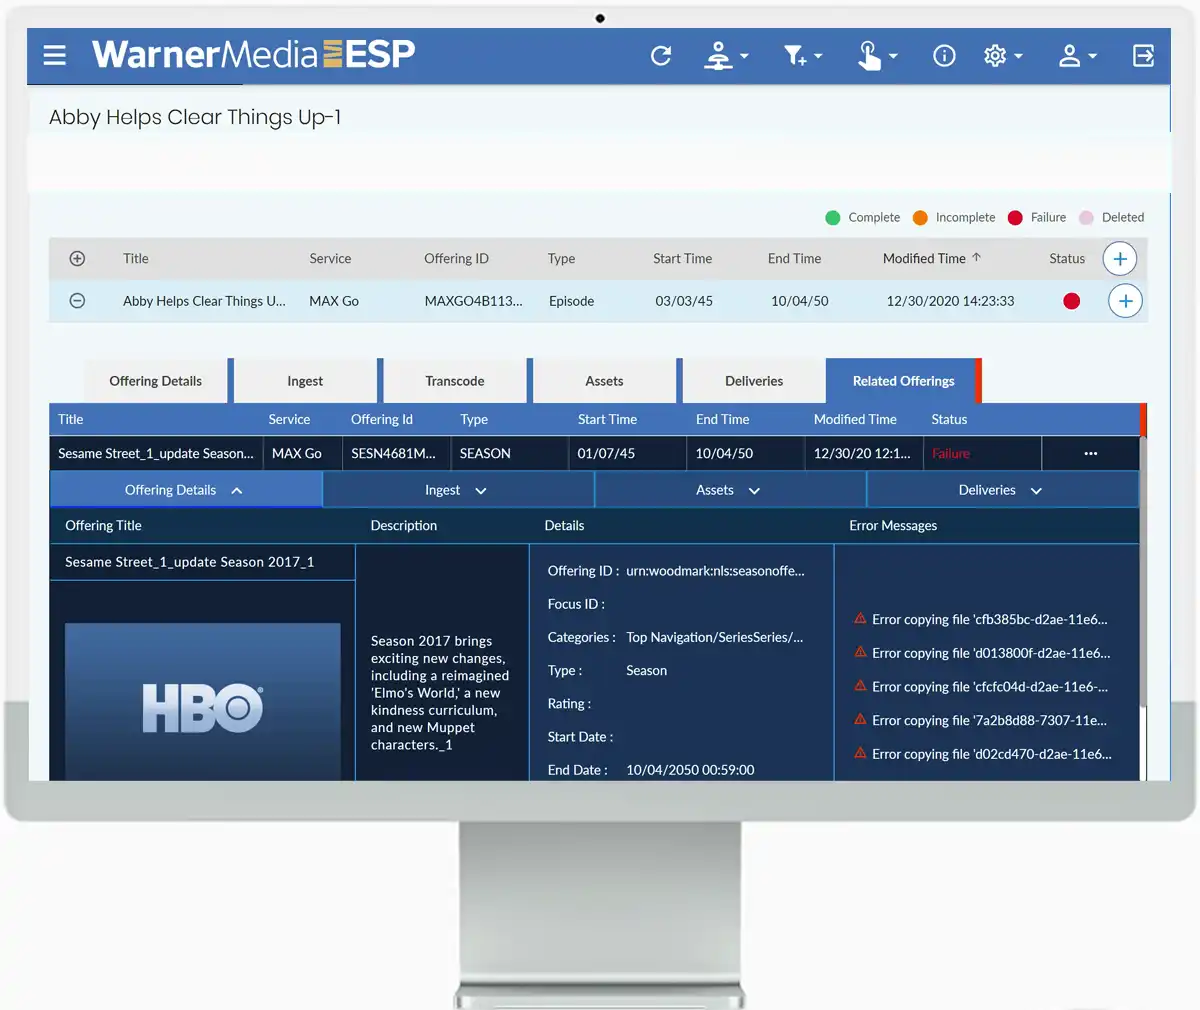Click the 'Abby Helps Clear Things Up-1' page title
Viewport: 1200px width, 1010px height.
pos(195,117)
